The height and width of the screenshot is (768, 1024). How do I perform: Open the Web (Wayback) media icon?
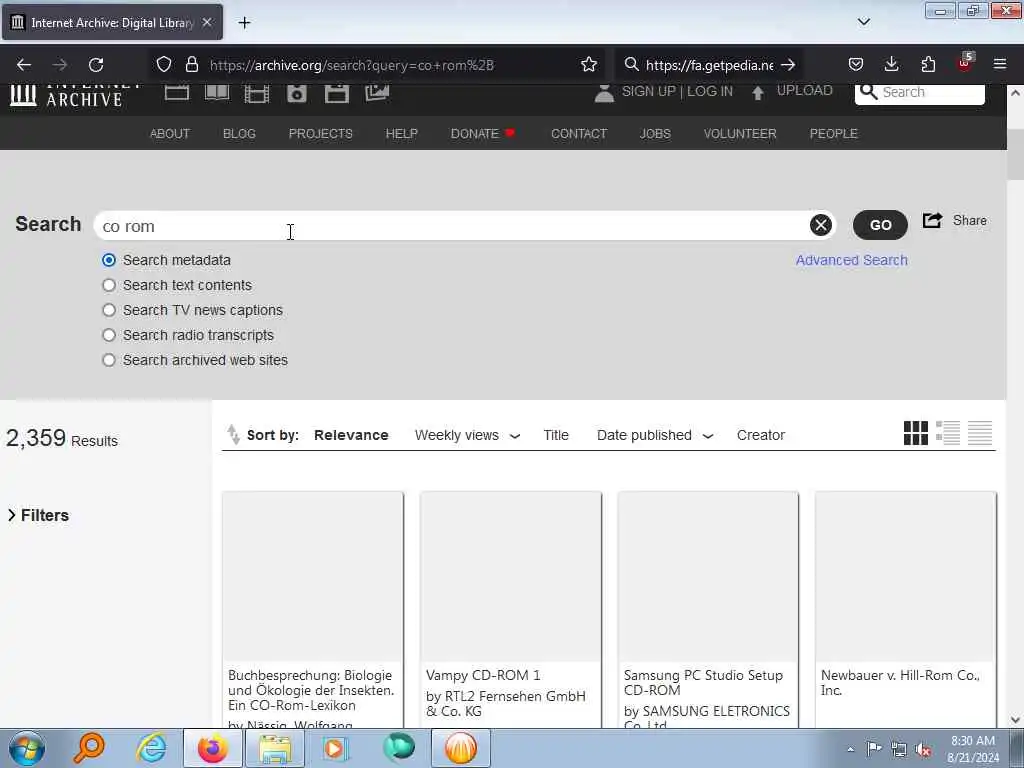pyautogui.click(x=176, y=93)
